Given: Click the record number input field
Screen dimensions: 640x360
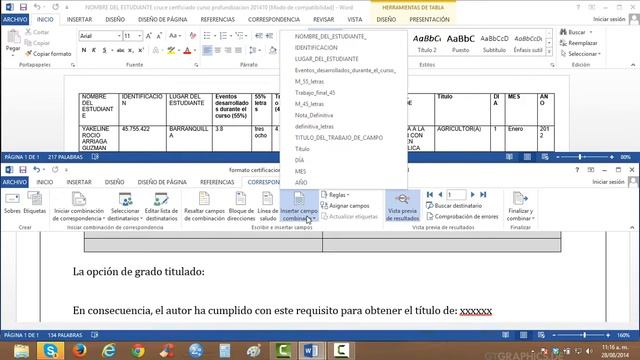Looking at the screenshot, I should pos(456,195).
